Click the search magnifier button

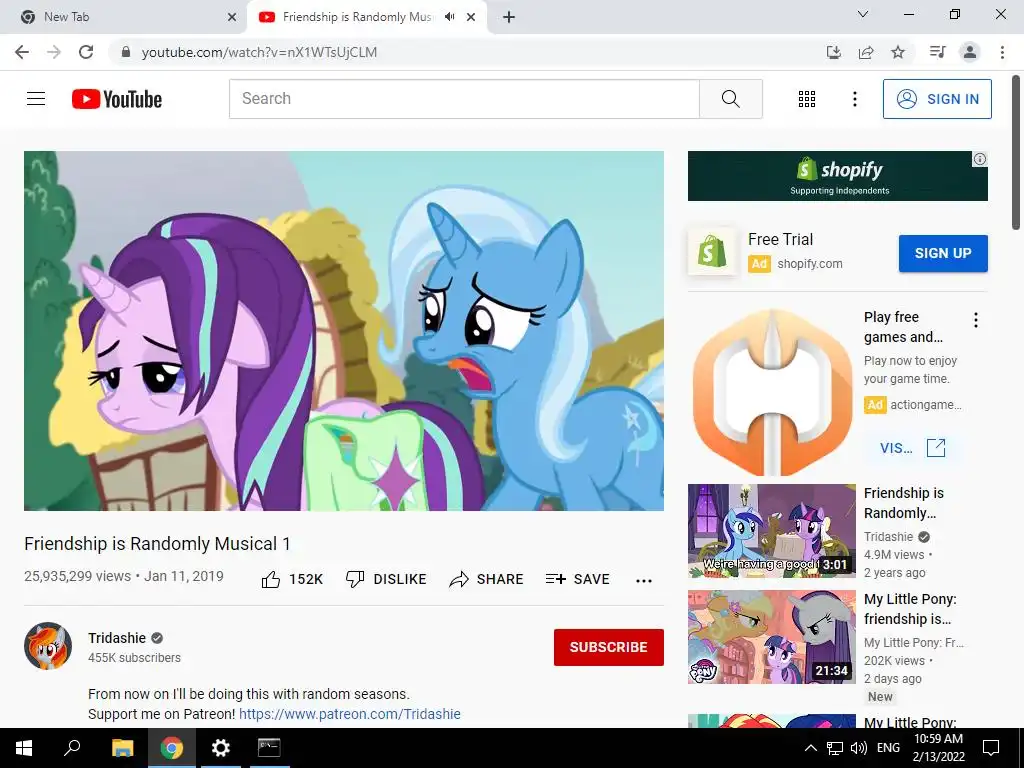click(x=731, y=99)
